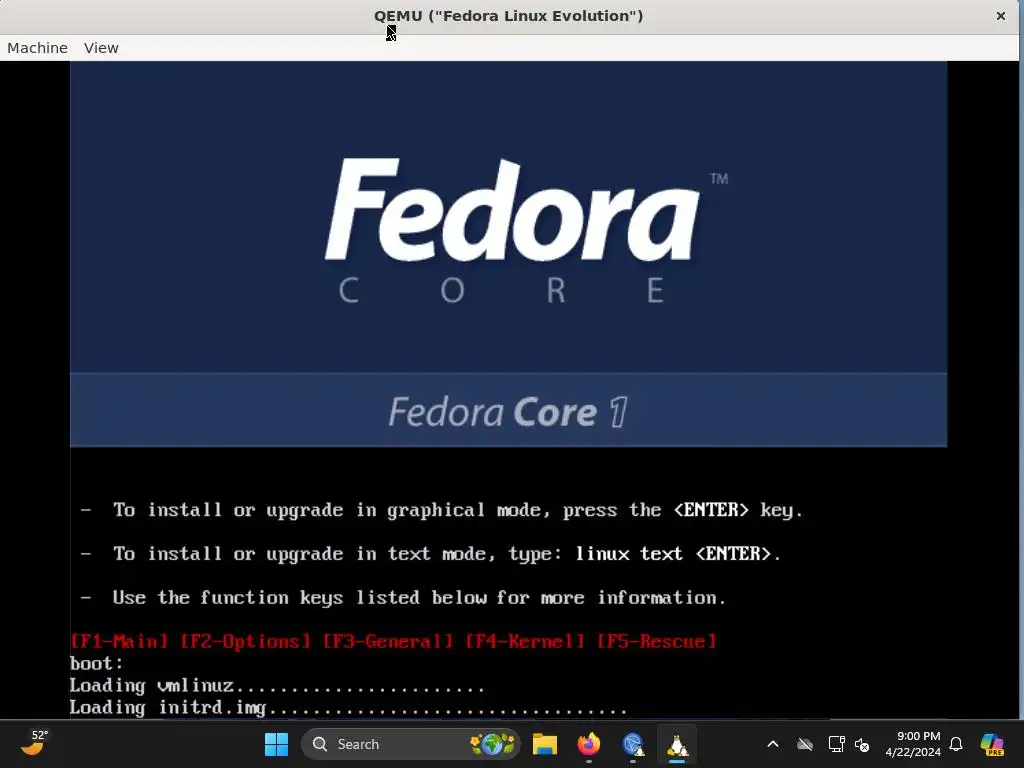
Task: Open the clock showing 9:00 PM
Action: 913,744
